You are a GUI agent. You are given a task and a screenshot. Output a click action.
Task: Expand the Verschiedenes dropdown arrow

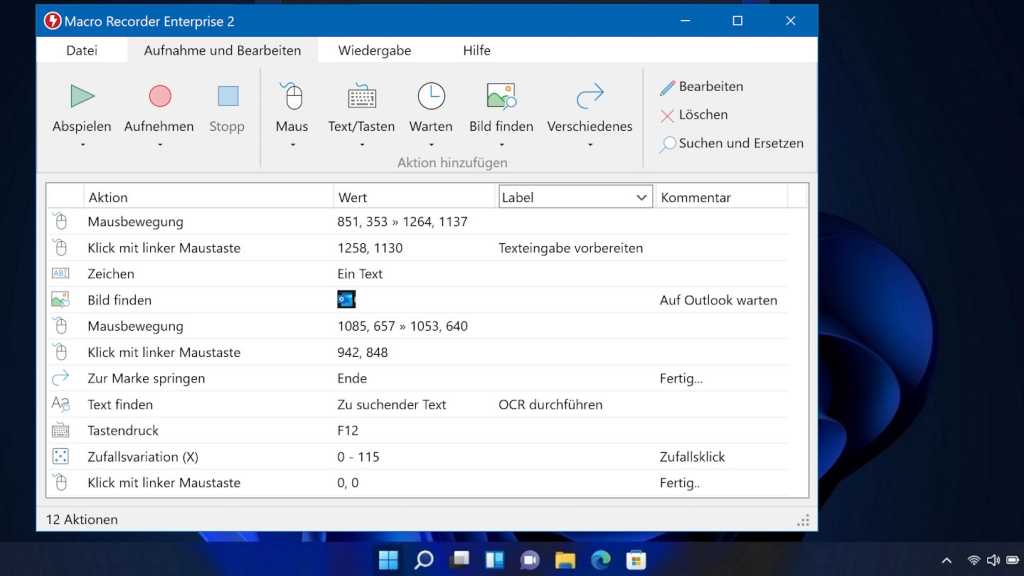coord(590,145)
